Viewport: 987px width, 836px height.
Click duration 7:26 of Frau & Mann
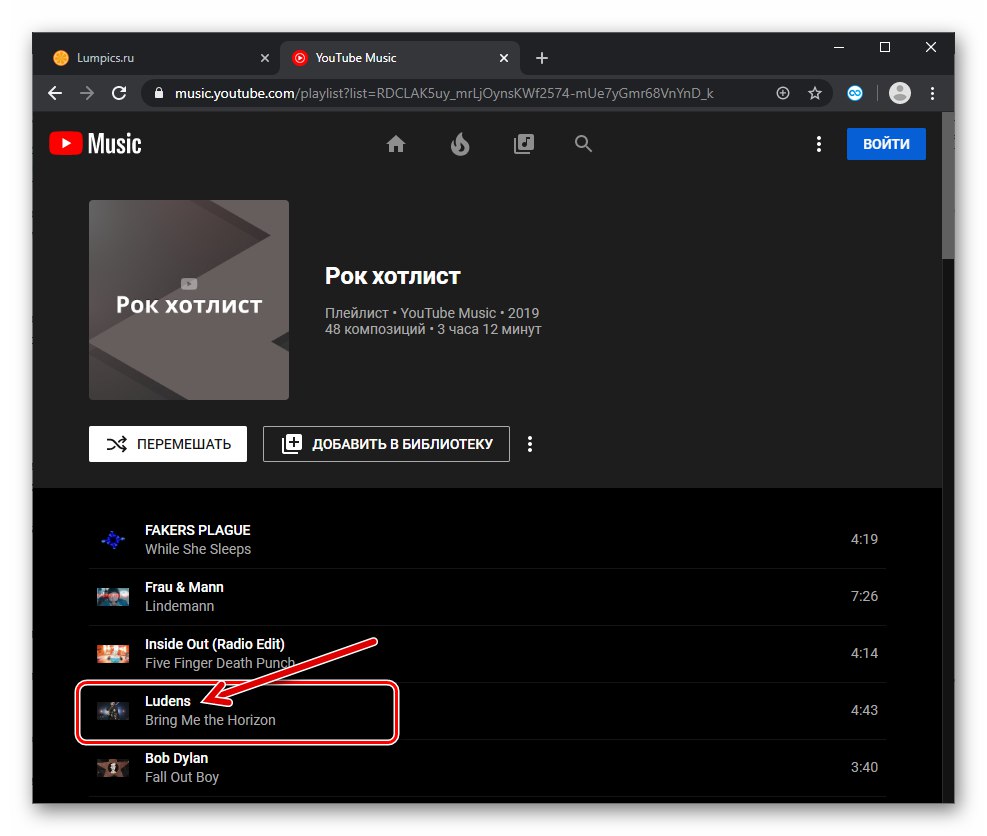click(x=864, y=596)
